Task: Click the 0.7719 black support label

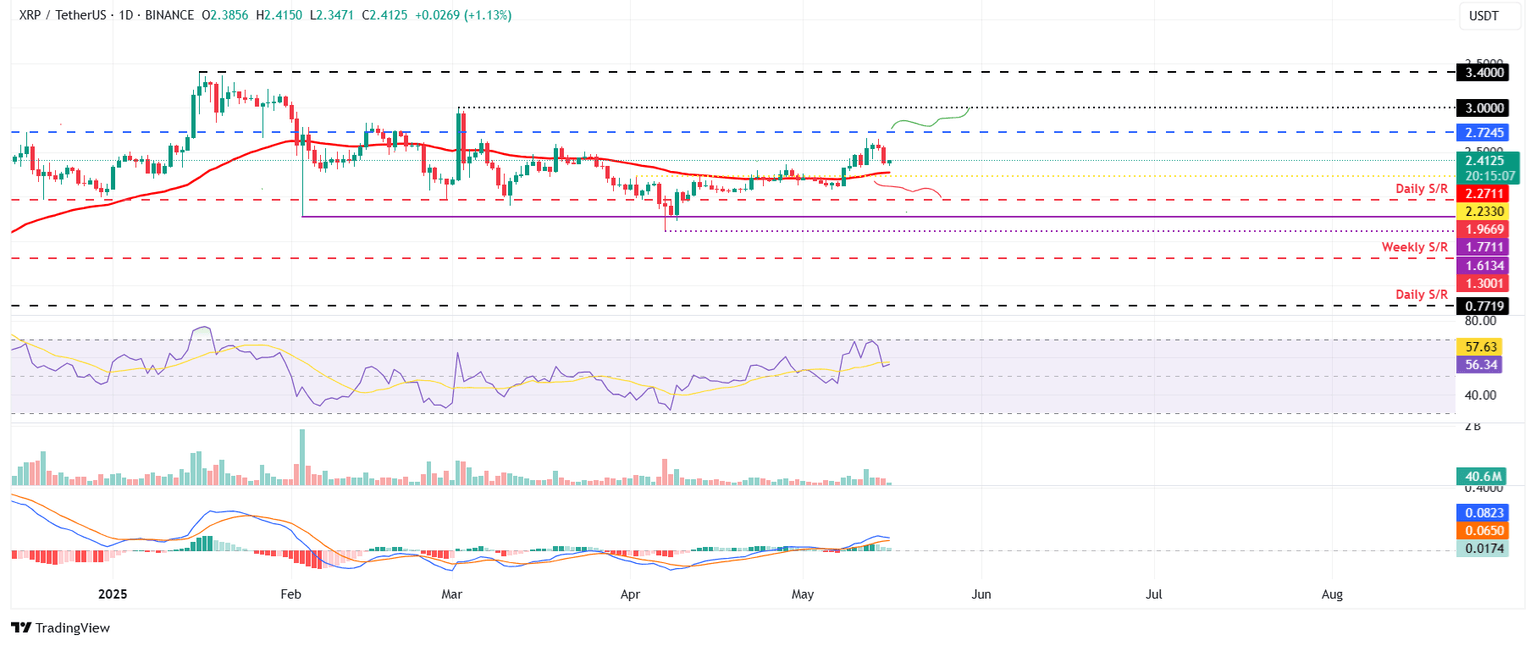Action: click(1483, 306)
